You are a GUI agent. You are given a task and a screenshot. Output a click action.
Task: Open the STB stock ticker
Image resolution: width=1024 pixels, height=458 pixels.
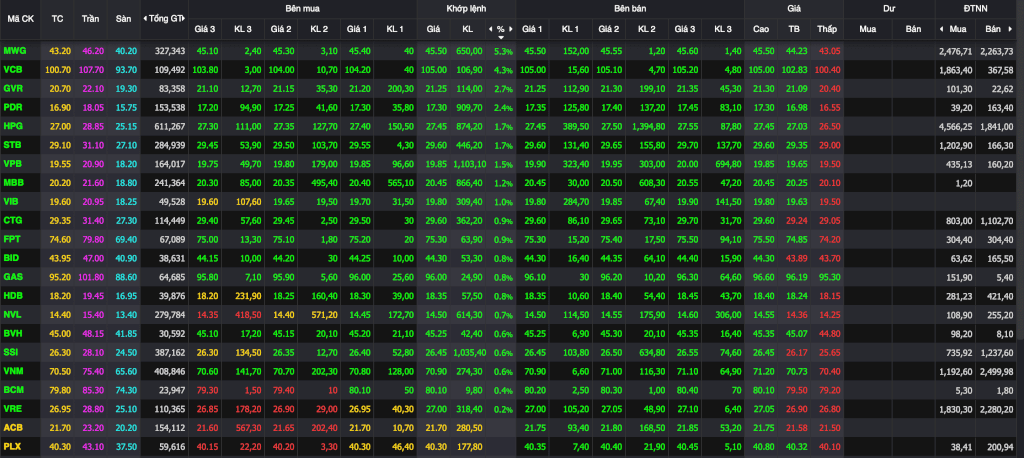12,145
